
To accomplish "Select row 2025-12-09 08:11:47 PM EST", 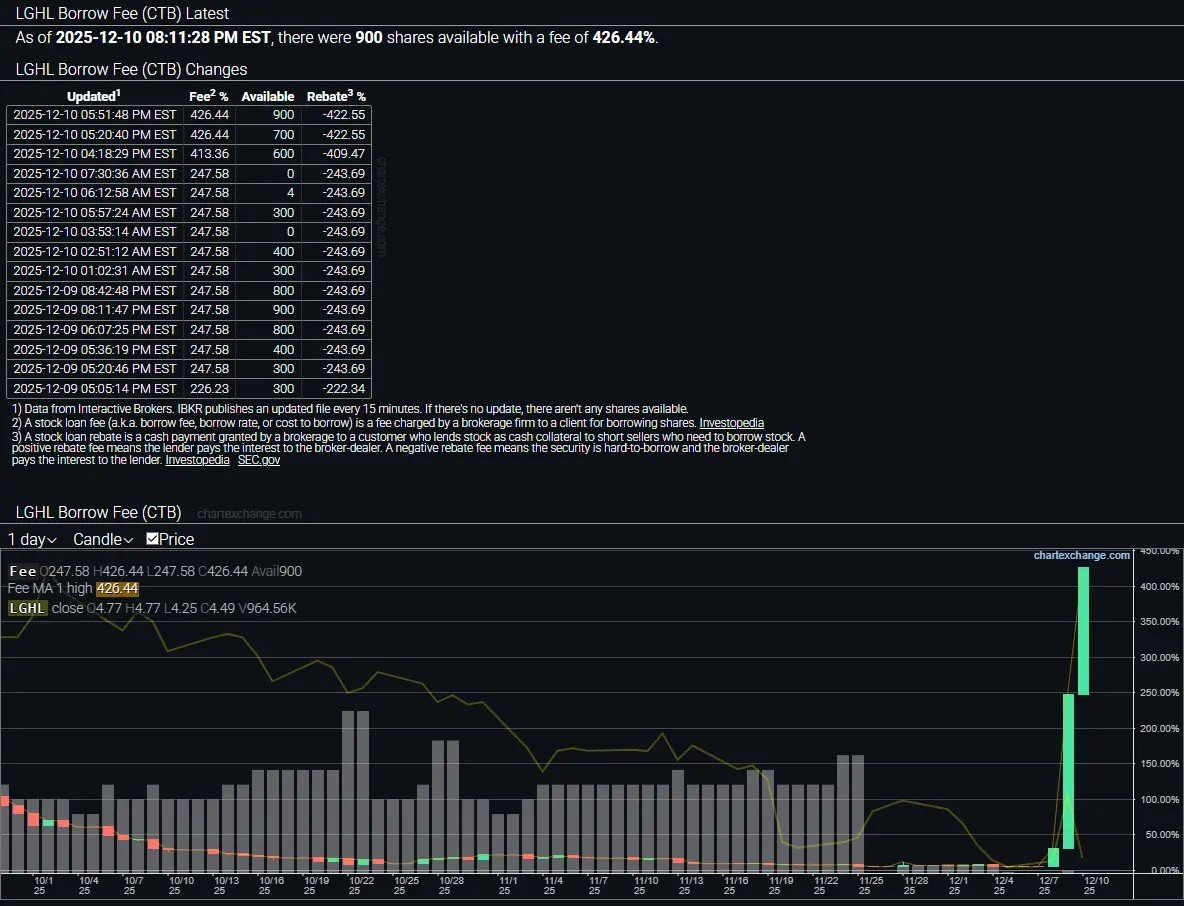I will pos(189,310).
